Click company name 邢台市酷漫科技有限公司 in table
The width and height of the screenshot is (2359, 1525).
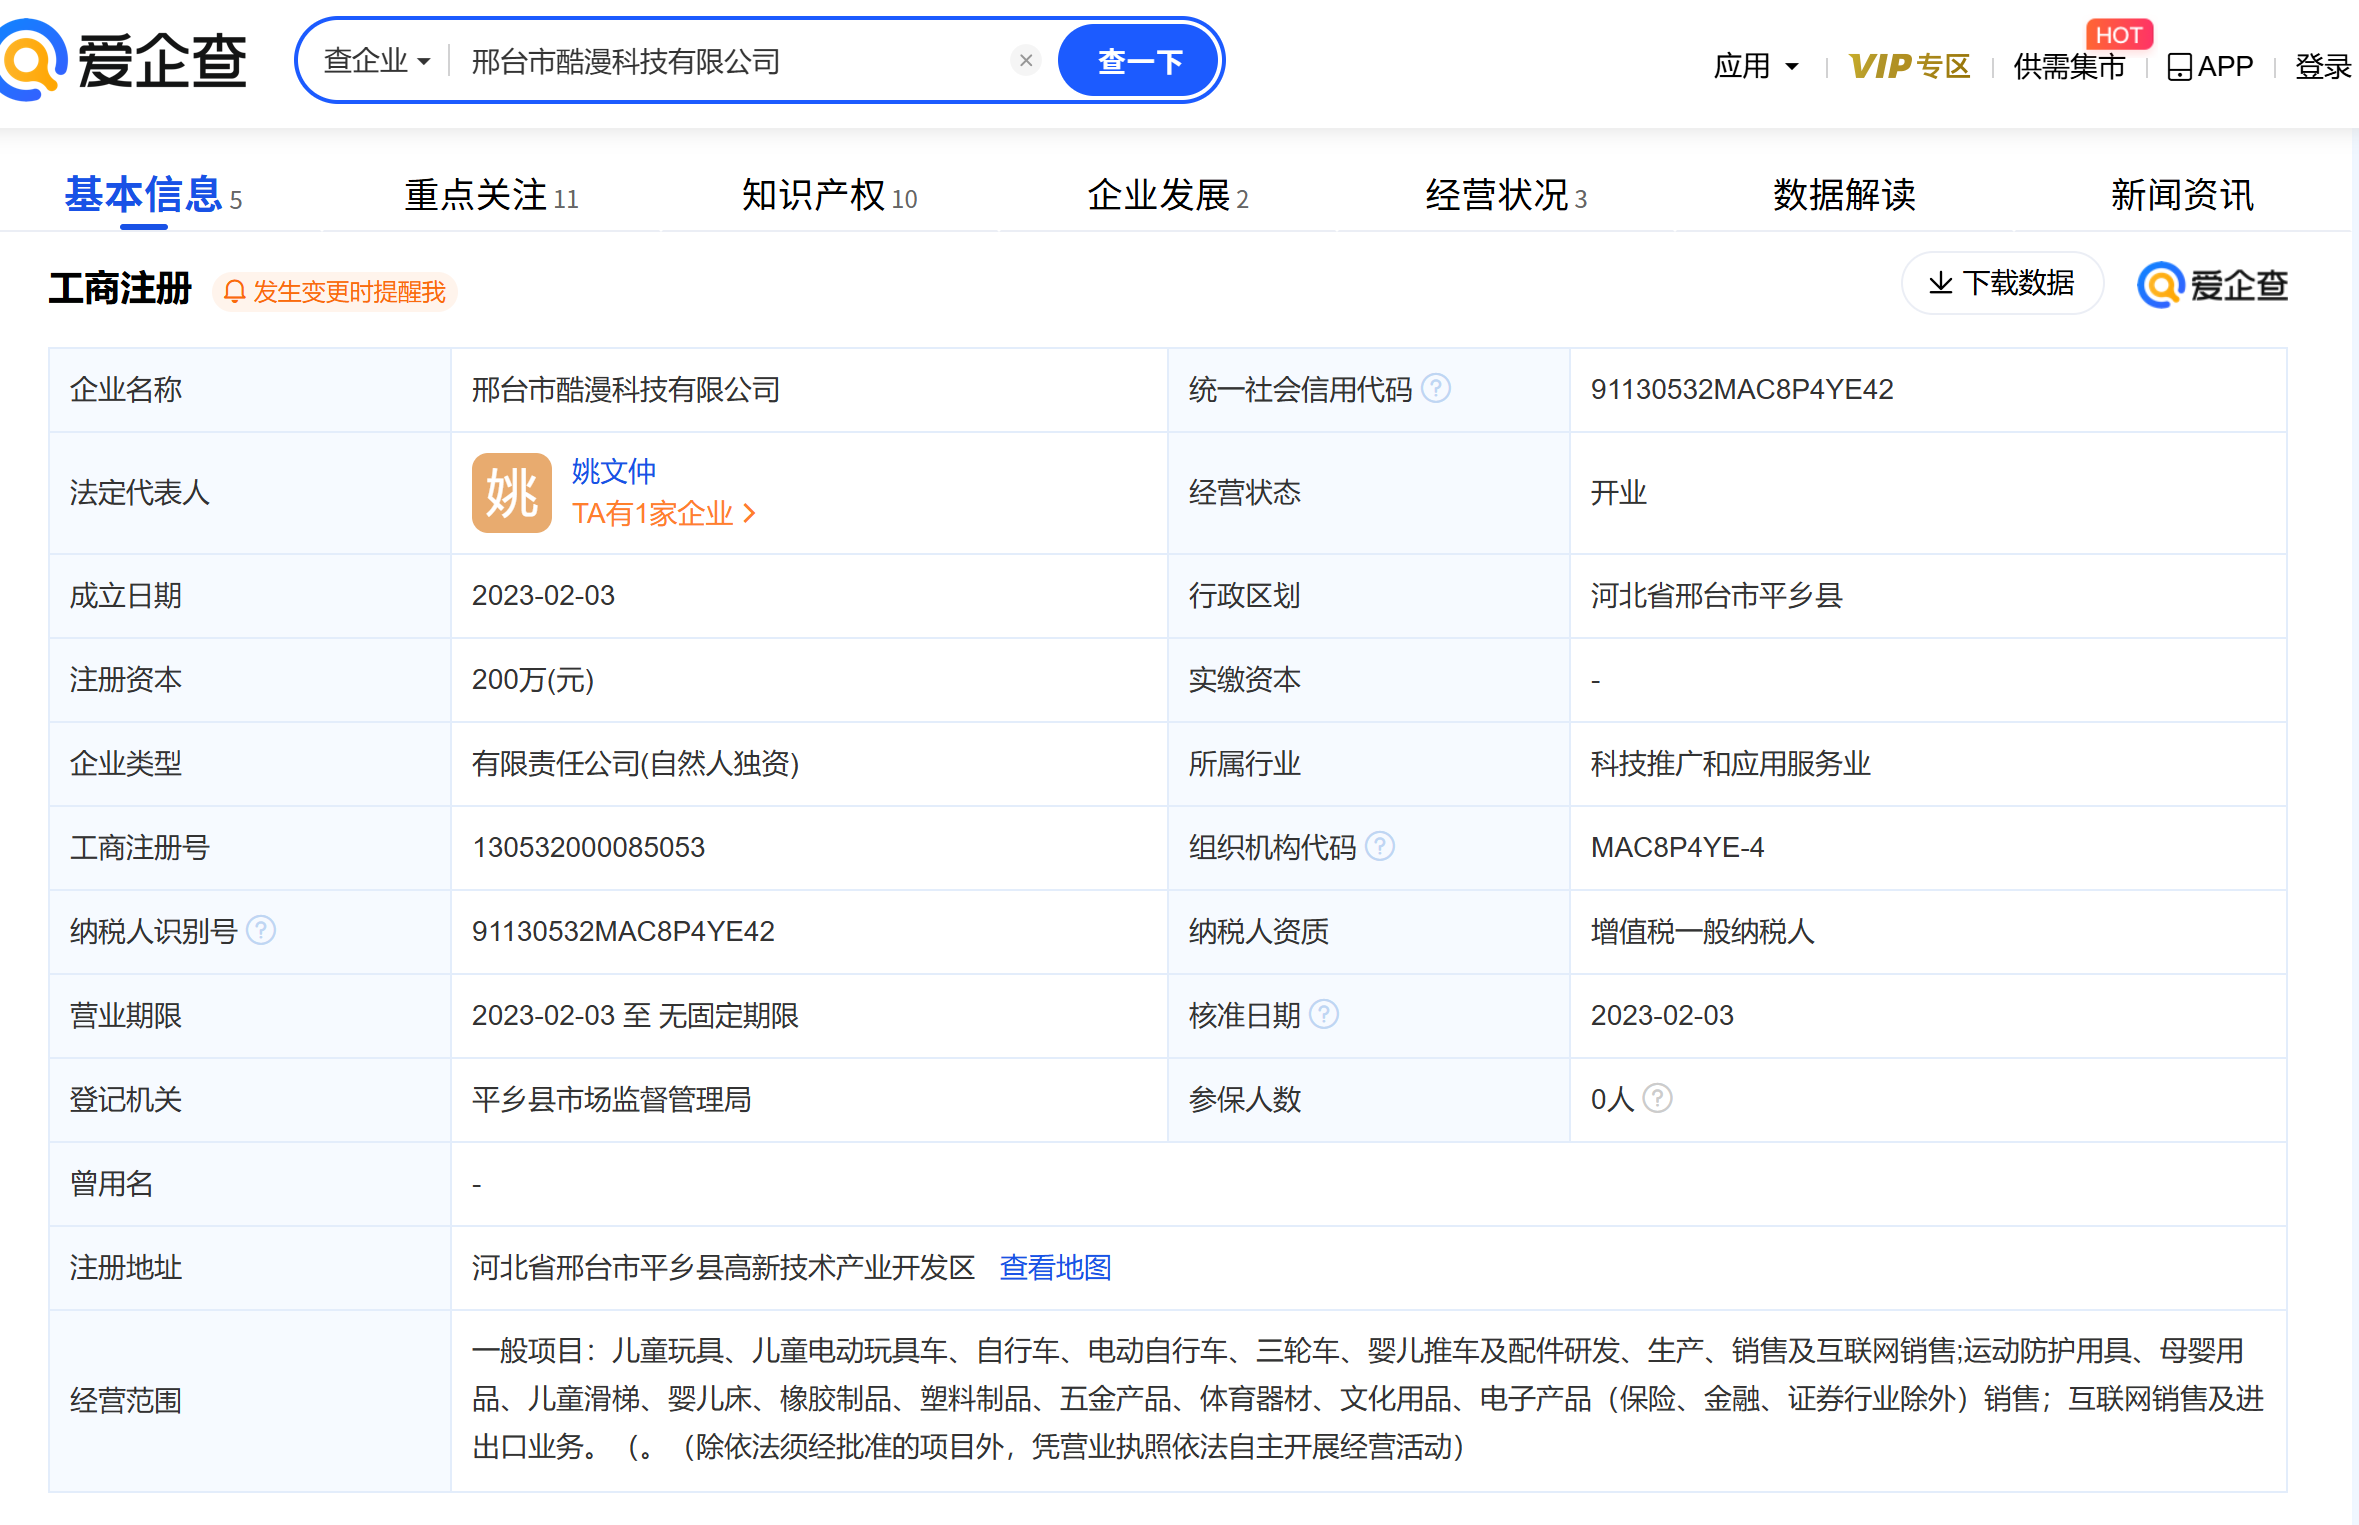[626, 389]
